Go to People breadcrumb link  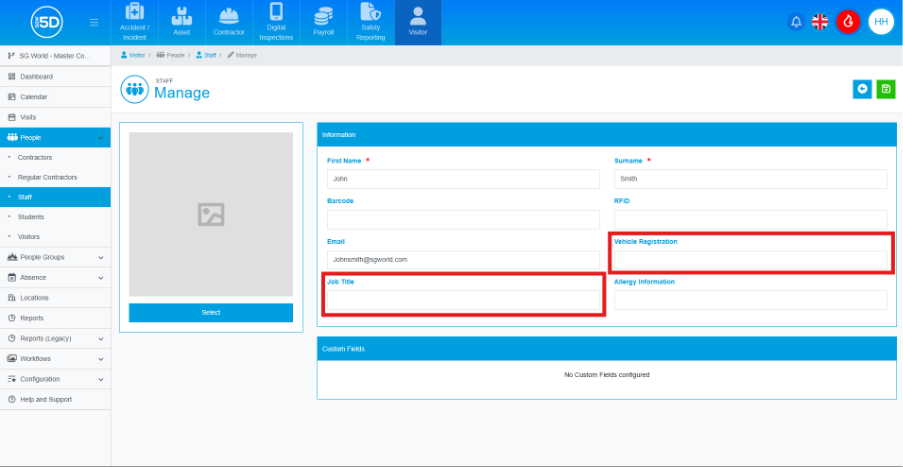(170, 55)
